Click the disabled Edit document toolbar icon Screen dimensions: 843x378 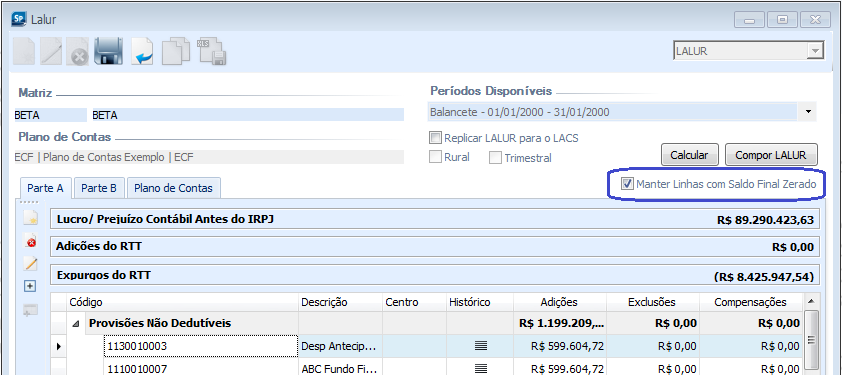point(52,52)
